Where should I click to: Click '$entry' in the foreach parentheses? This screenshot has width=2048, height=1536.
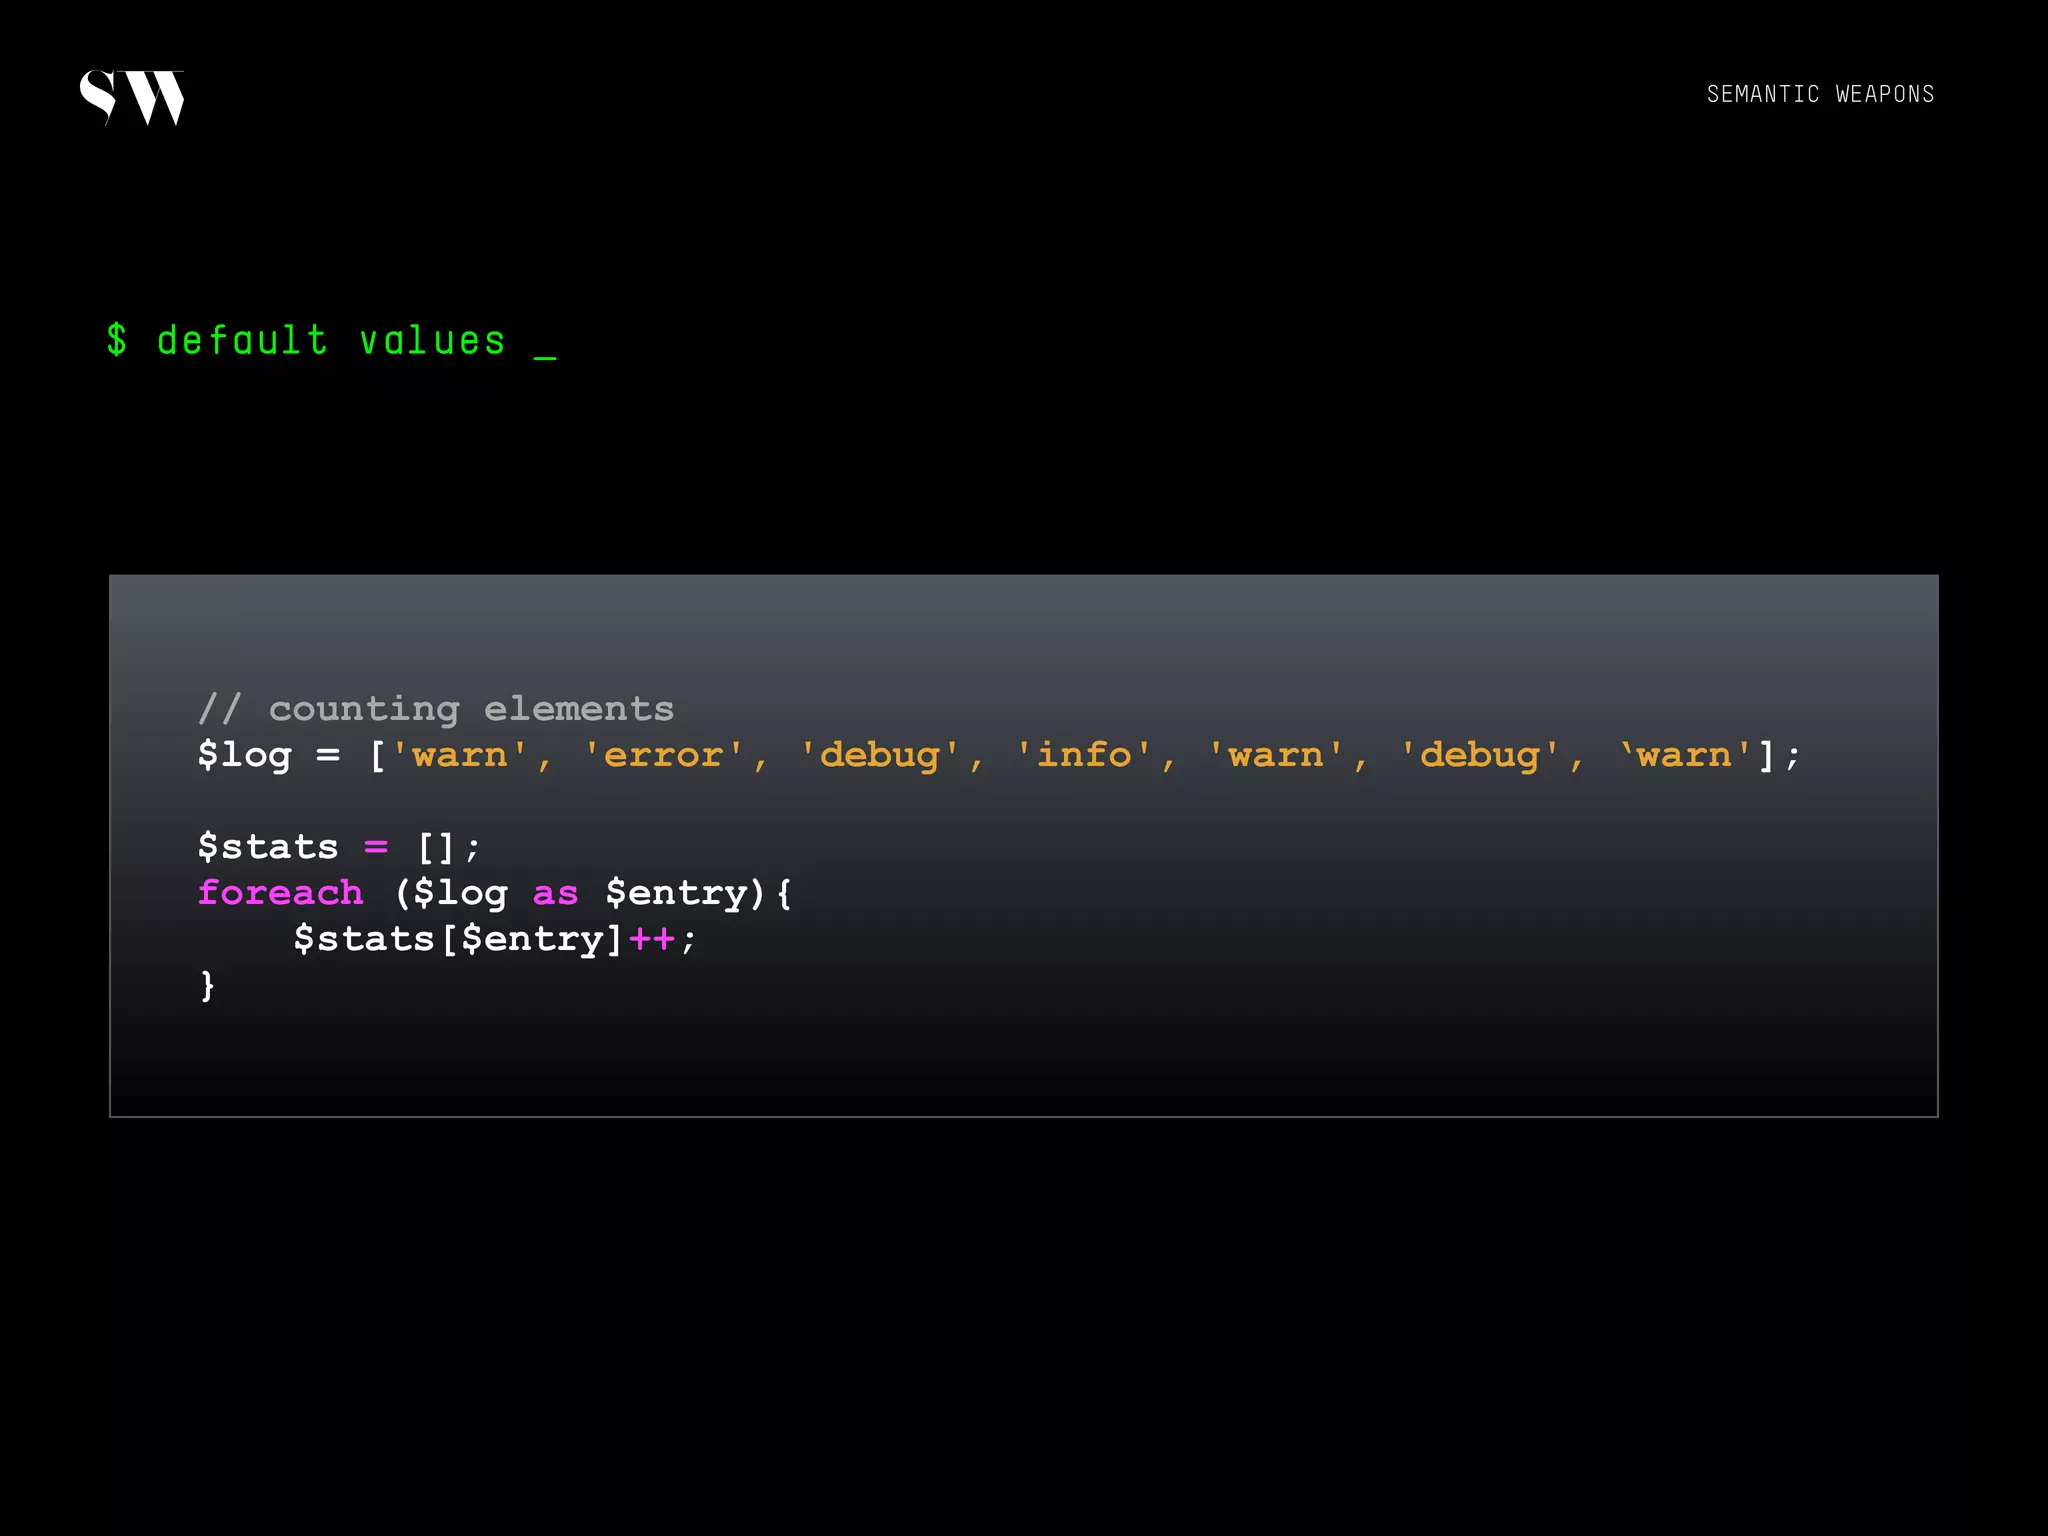pyautogui.click(x=678, y=893)
